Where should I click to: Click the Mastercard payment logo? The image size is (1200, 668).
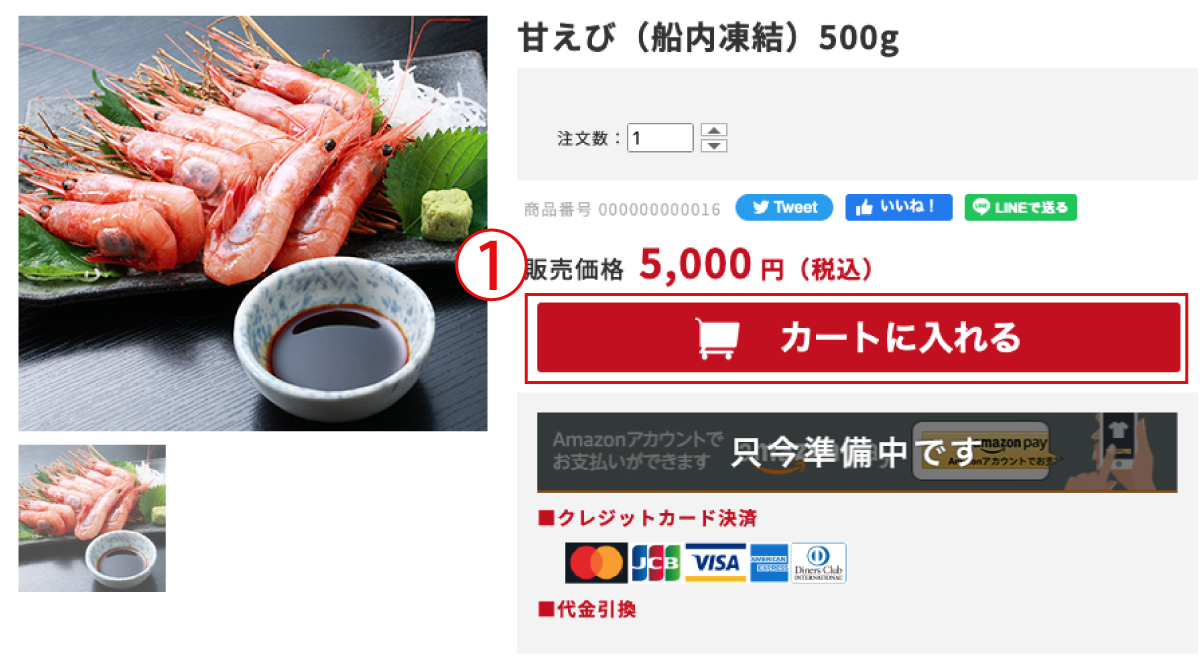click(x=596, y=563)
